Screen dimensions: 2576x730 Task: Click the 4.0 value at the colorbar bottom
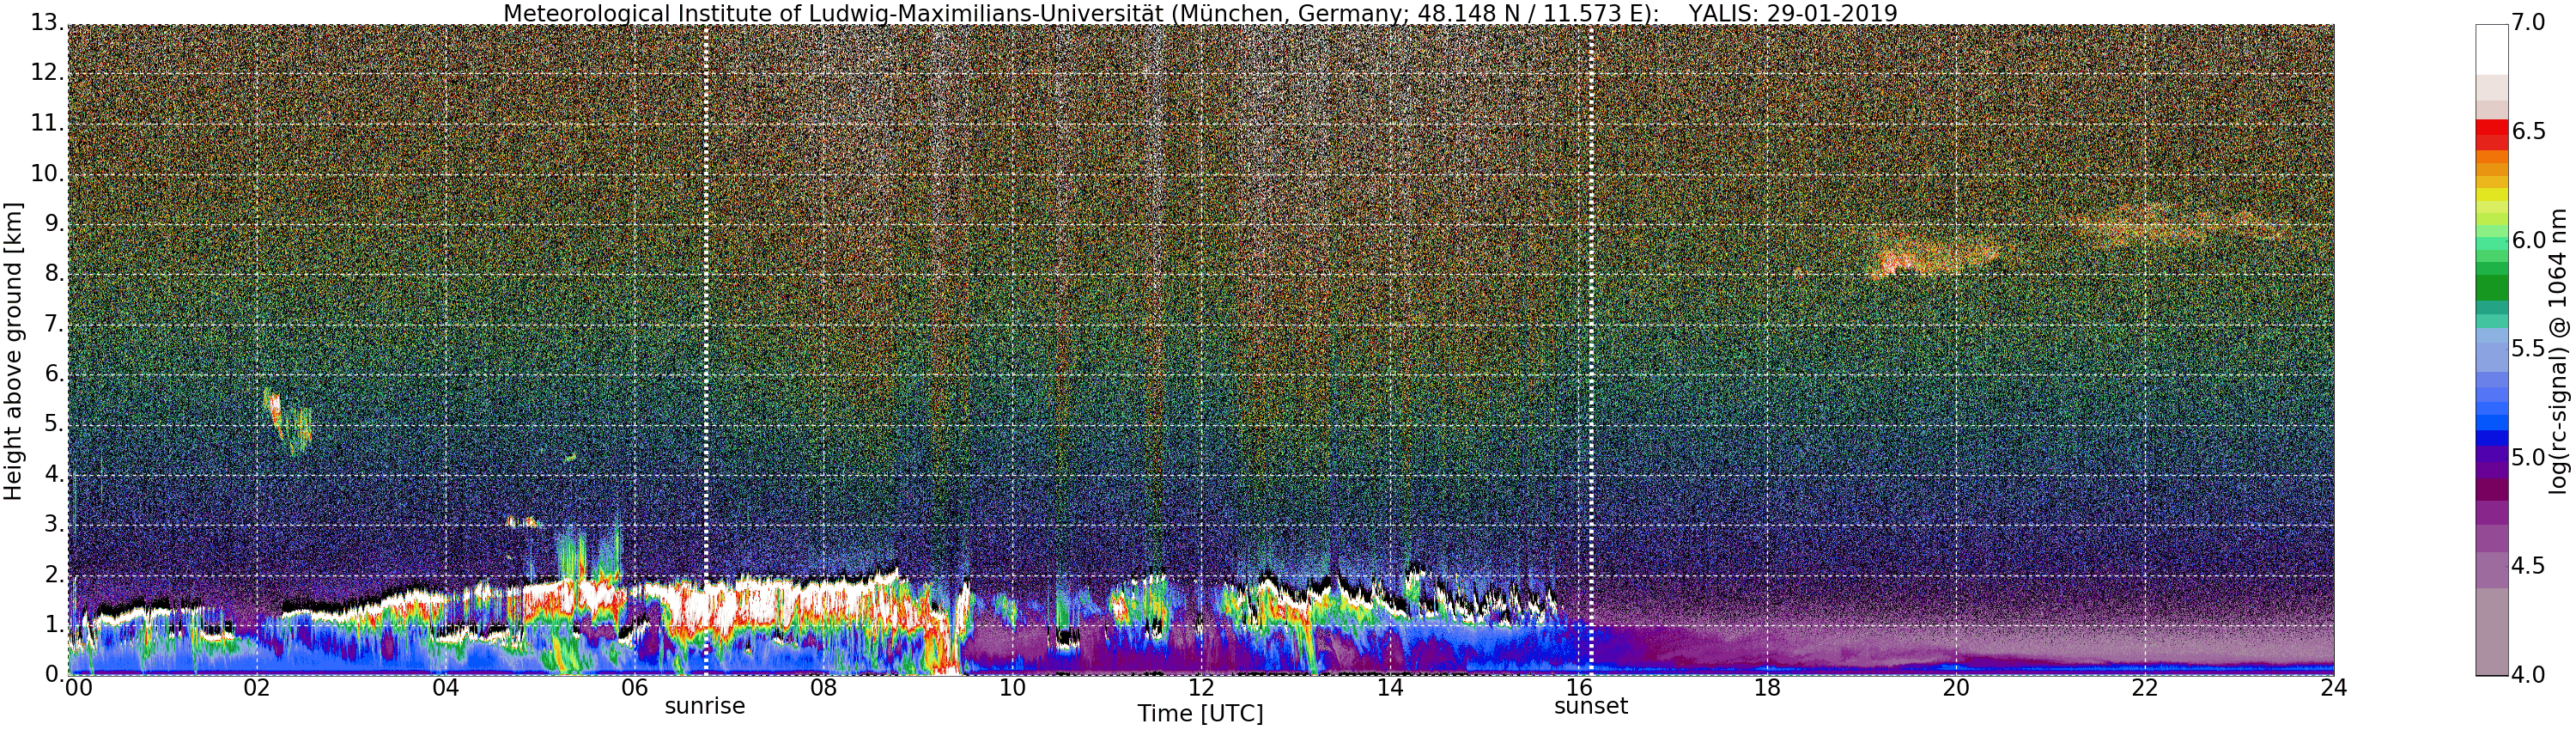coord(2528,675)
